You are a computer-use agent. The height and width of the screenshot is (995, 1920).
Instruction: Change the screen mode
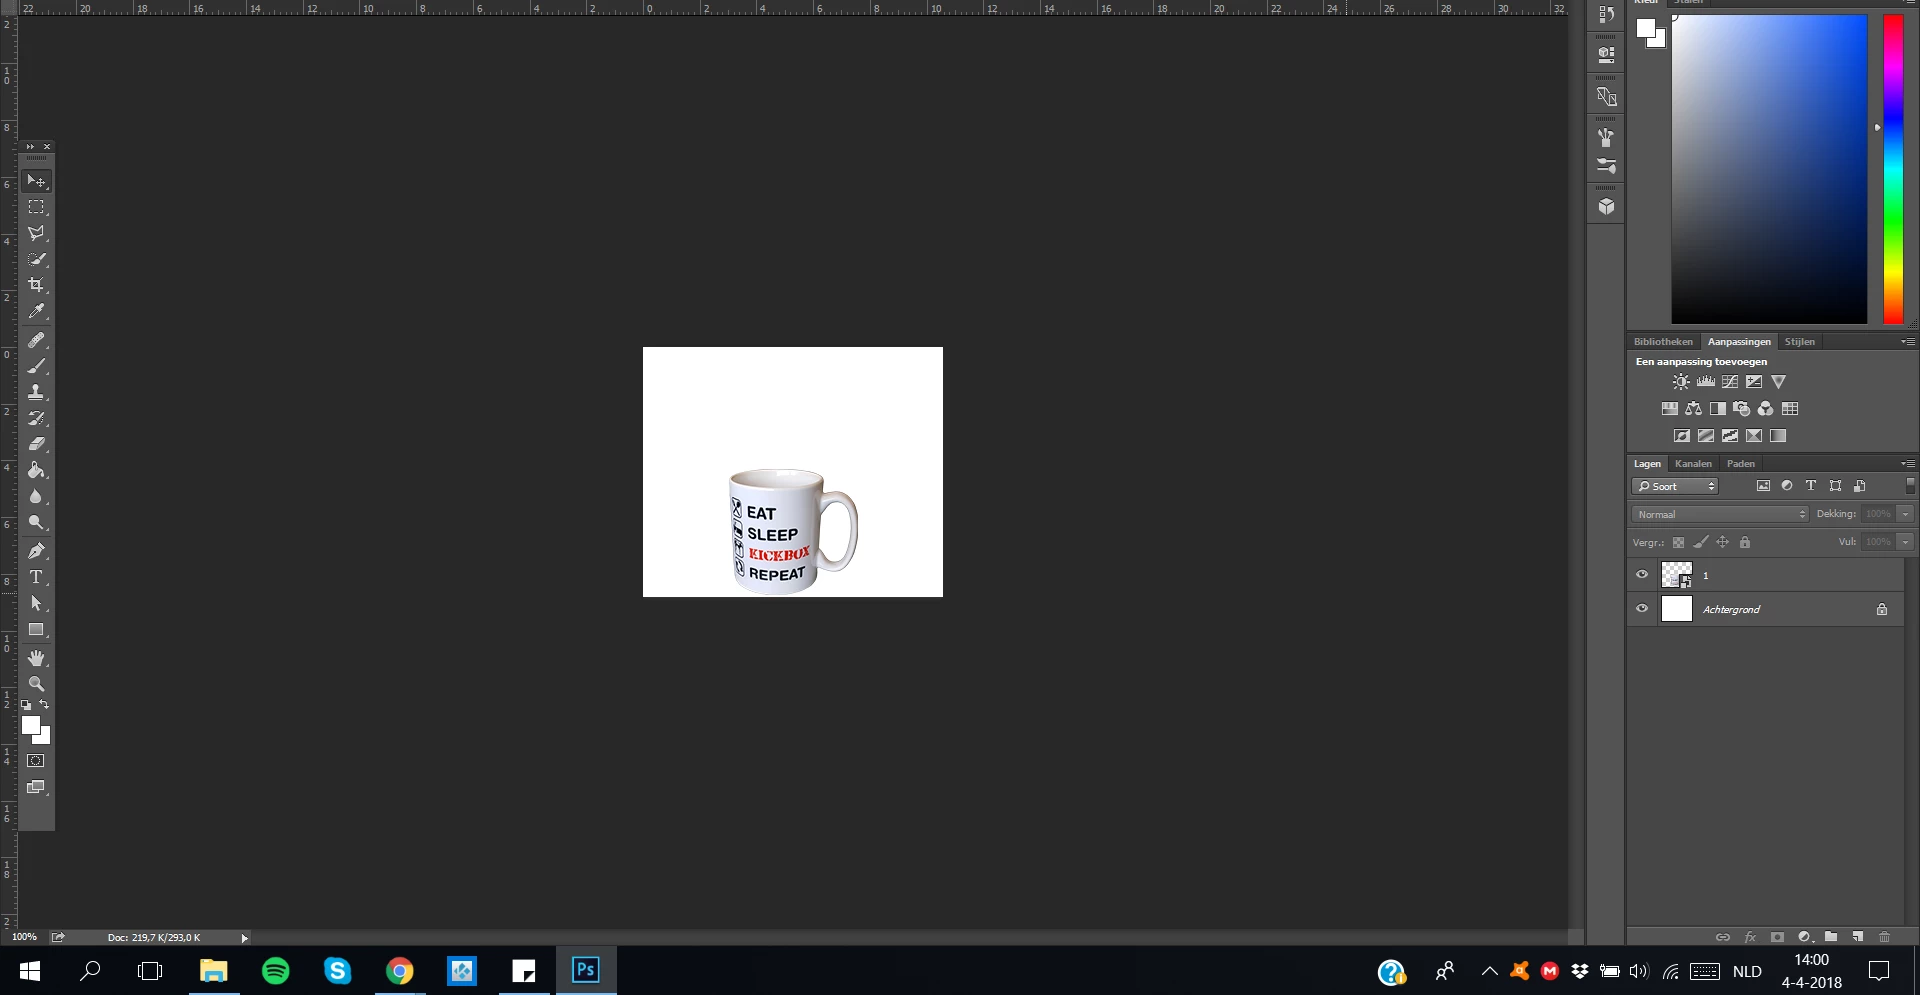36,787
